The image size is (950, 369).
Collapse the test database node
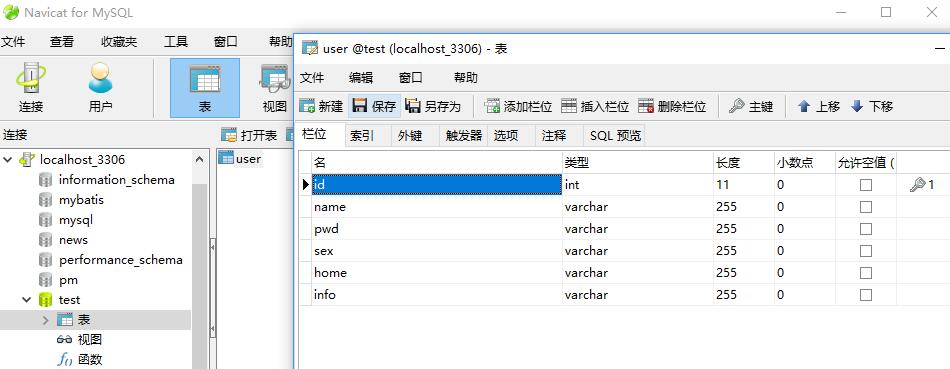coord(27,300)
